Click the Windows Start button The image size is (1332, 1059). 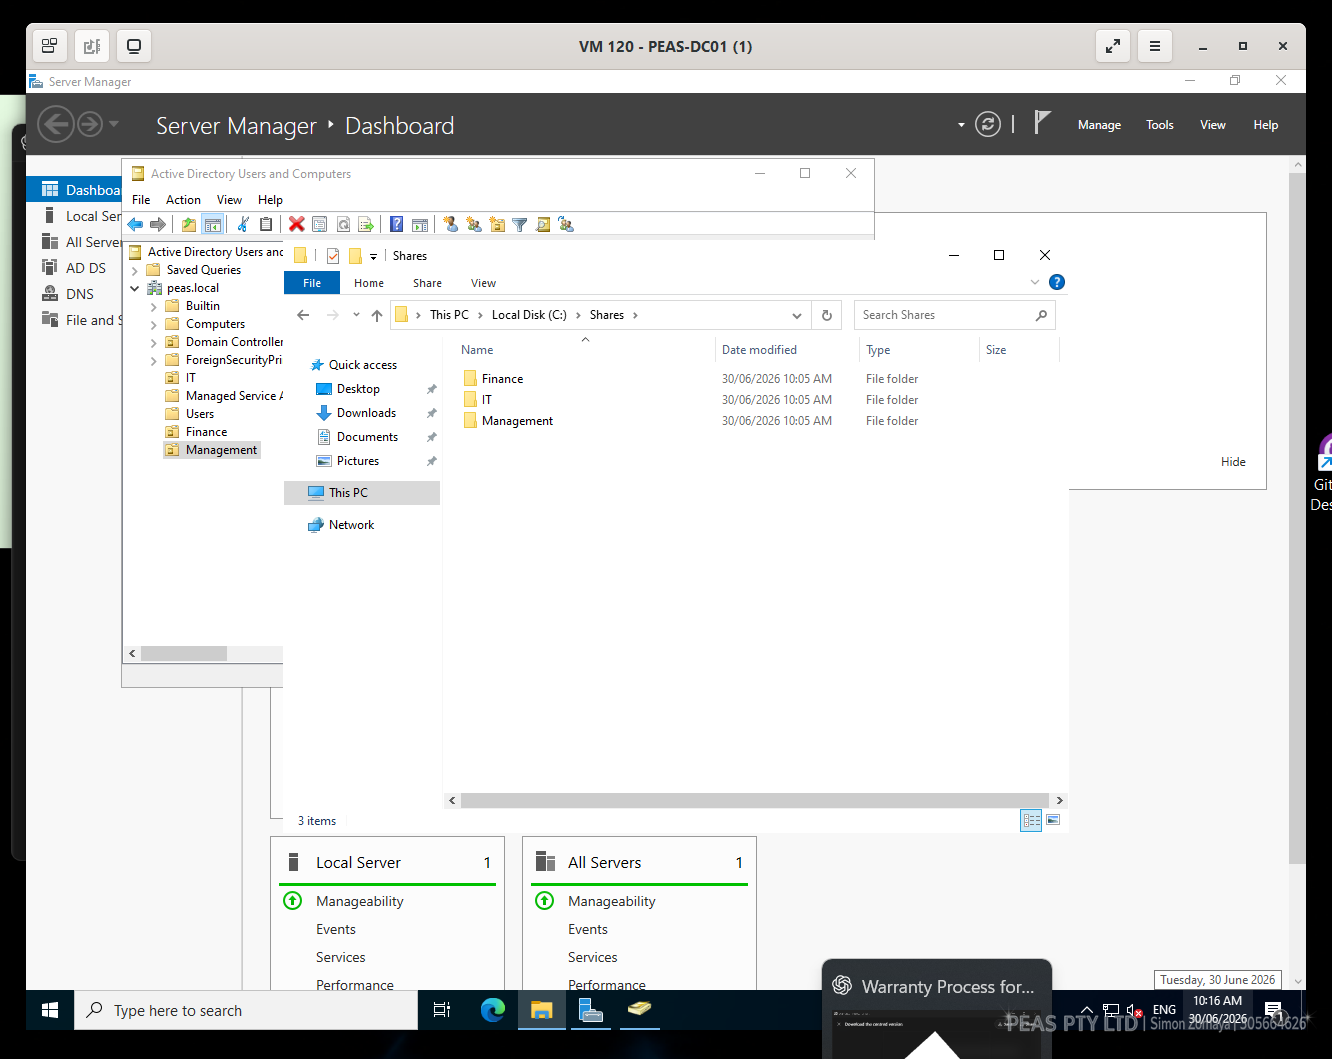click(x=50, y=1010)
